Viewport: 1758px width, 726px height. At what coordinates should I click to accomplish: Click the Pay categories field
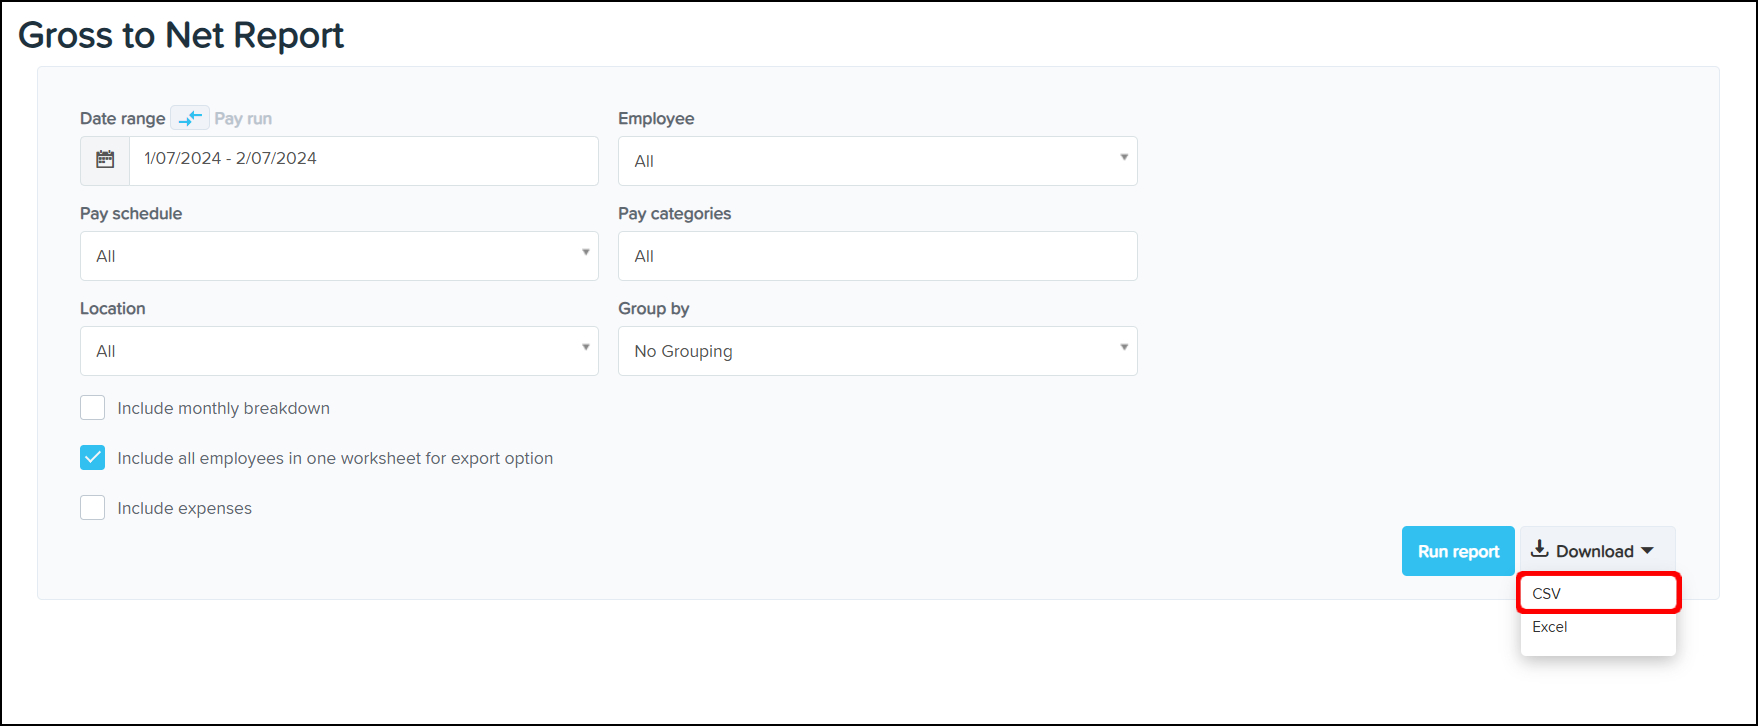click(877, 256)
